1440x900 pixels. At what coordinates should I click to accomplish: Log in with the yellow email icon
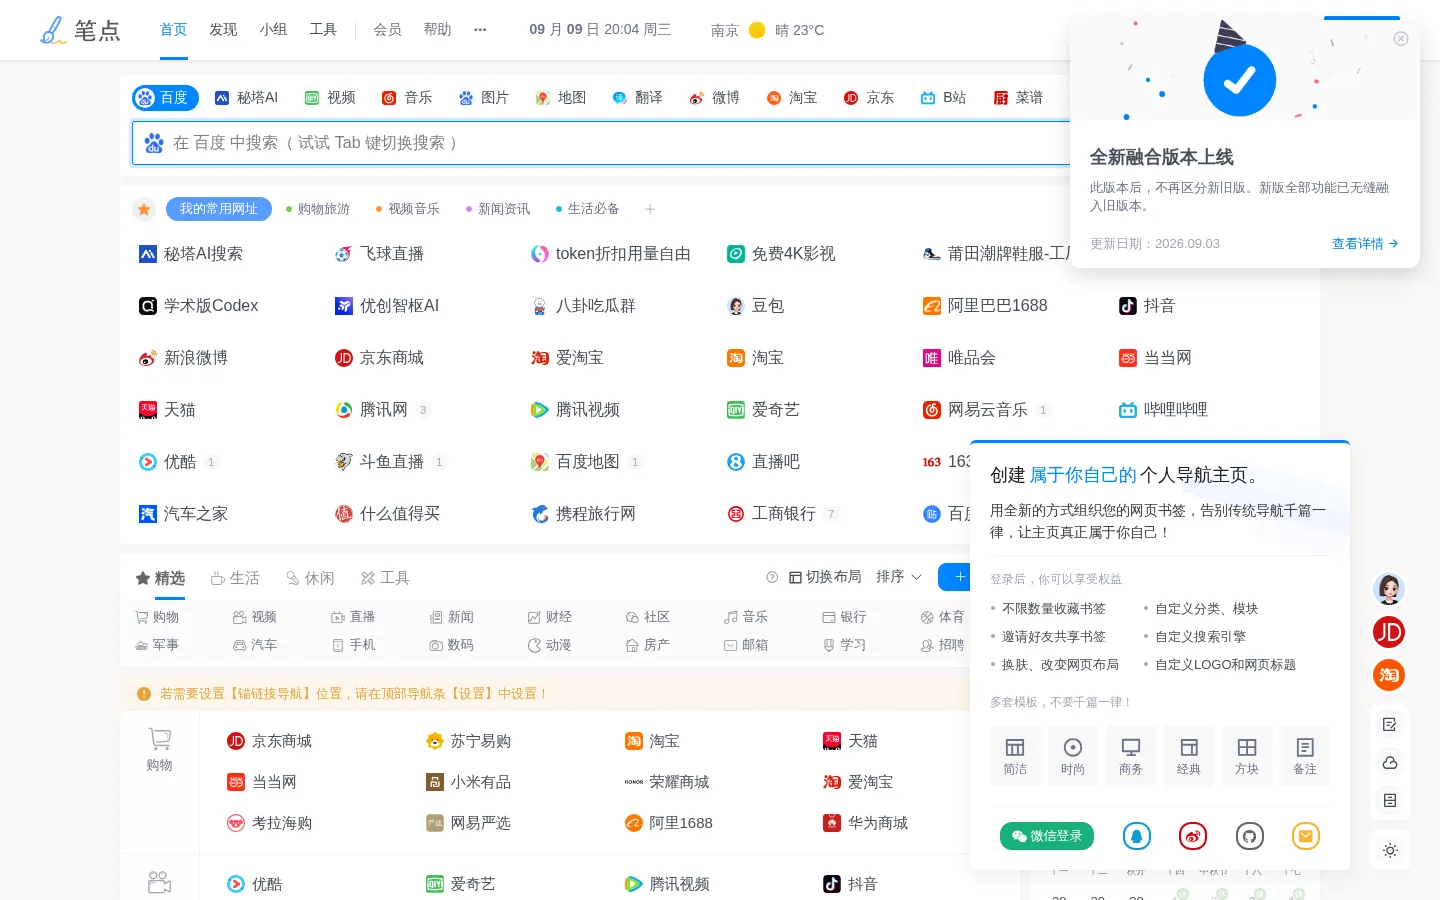[x=1306, y=836]
